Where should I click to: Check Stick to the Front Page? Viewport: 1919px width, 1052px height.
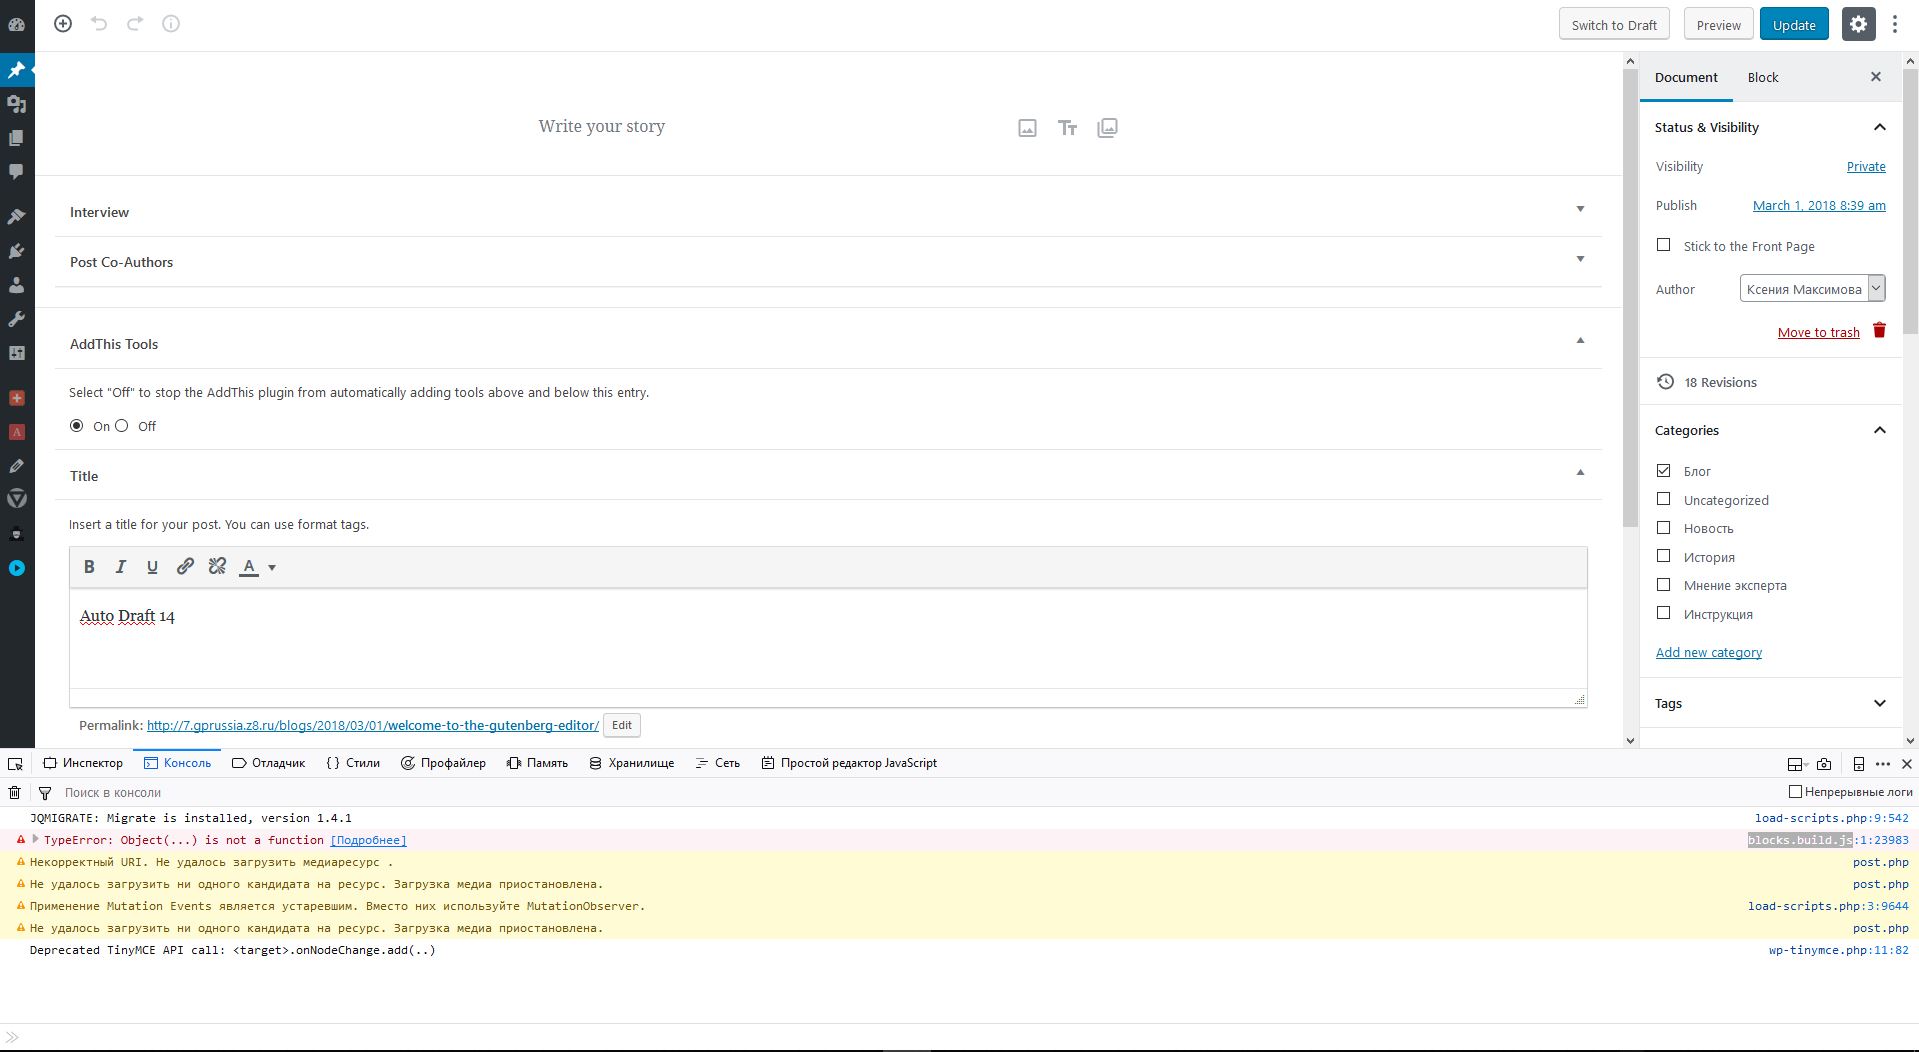(x=1663, y=245)
